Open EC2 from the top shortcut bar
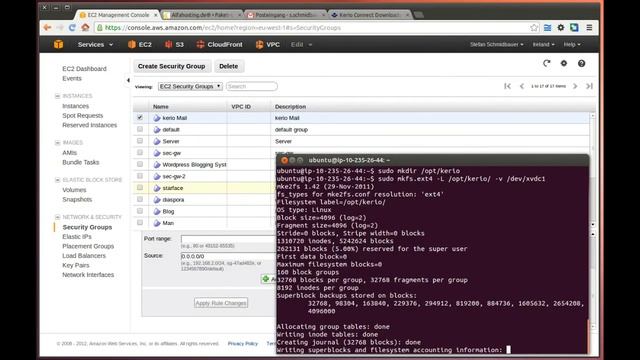 coord(140,44)
